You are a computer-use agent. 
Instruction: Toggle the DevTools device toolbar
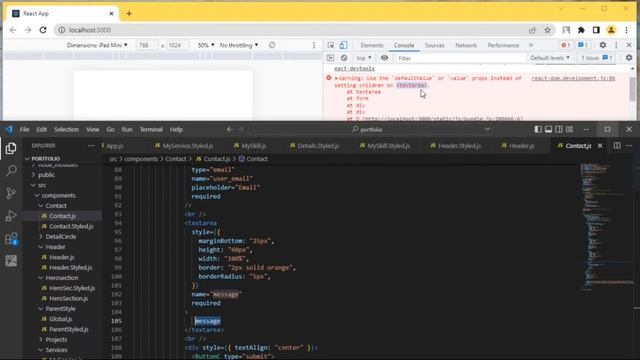[x=343, y=45]
